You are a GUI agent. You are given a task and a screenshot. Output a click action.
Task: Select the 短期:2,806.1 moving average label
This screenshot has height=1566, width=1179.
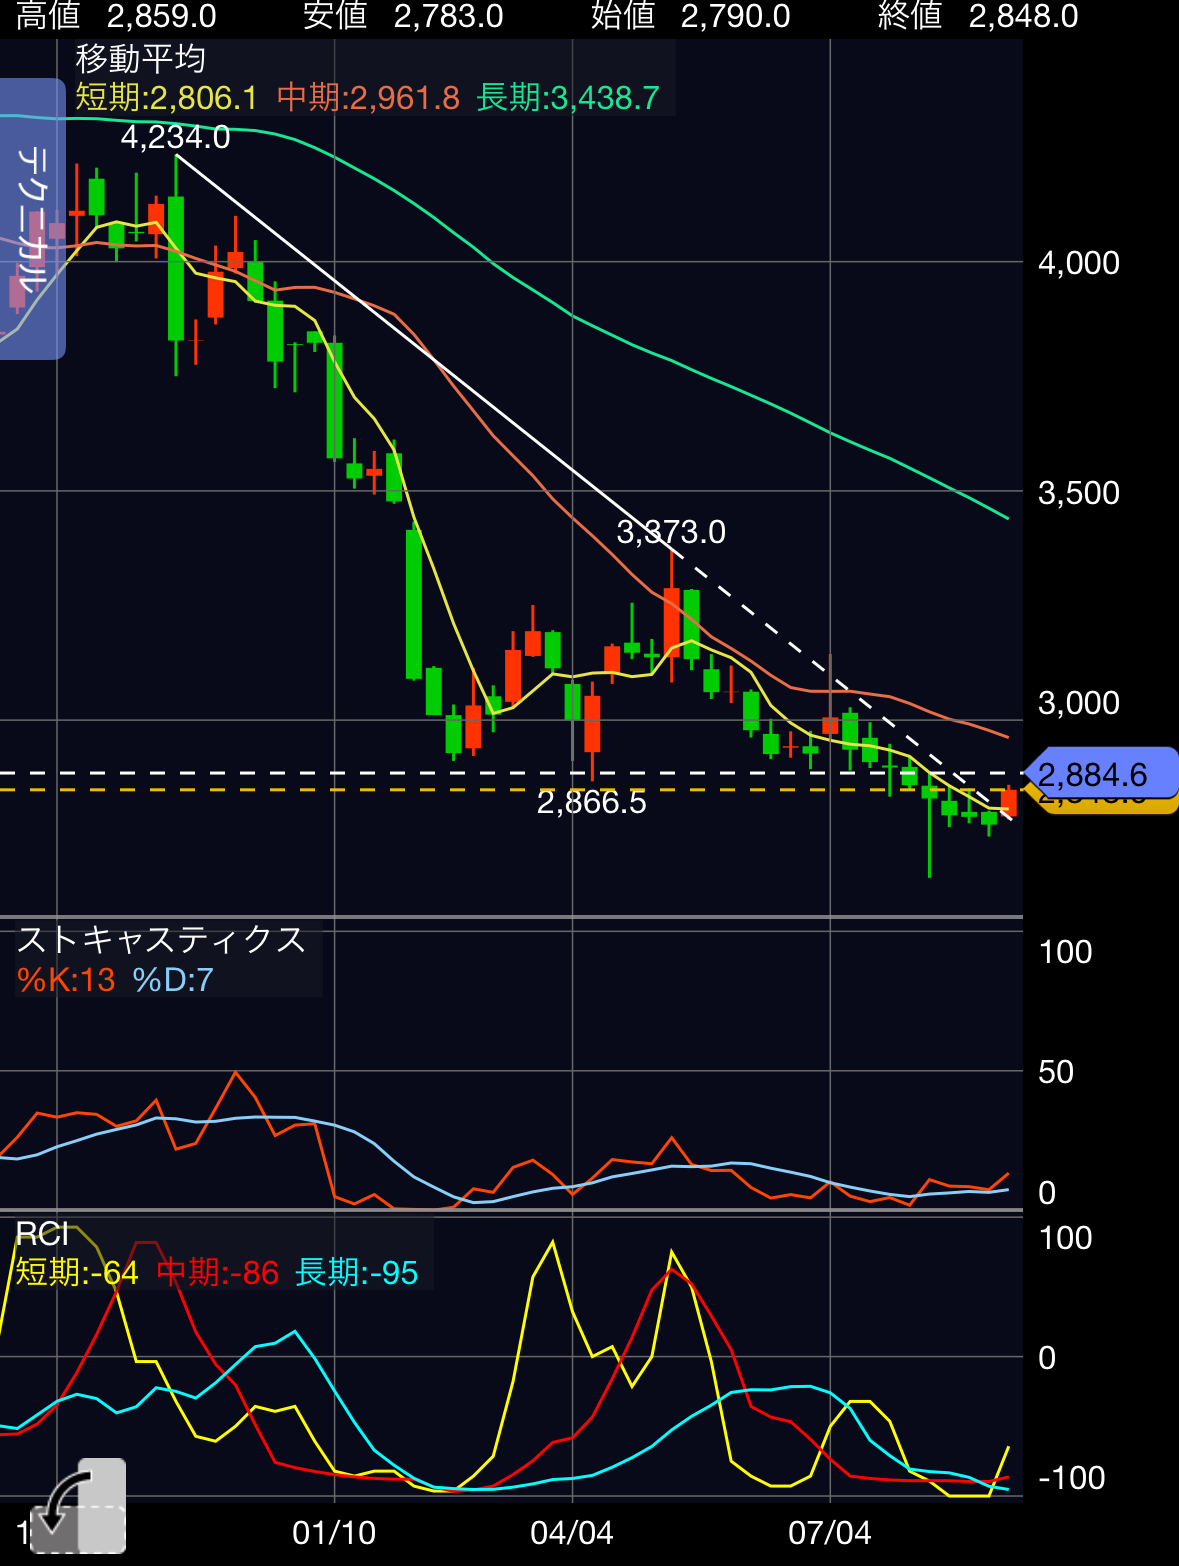(x=167, y=98)
